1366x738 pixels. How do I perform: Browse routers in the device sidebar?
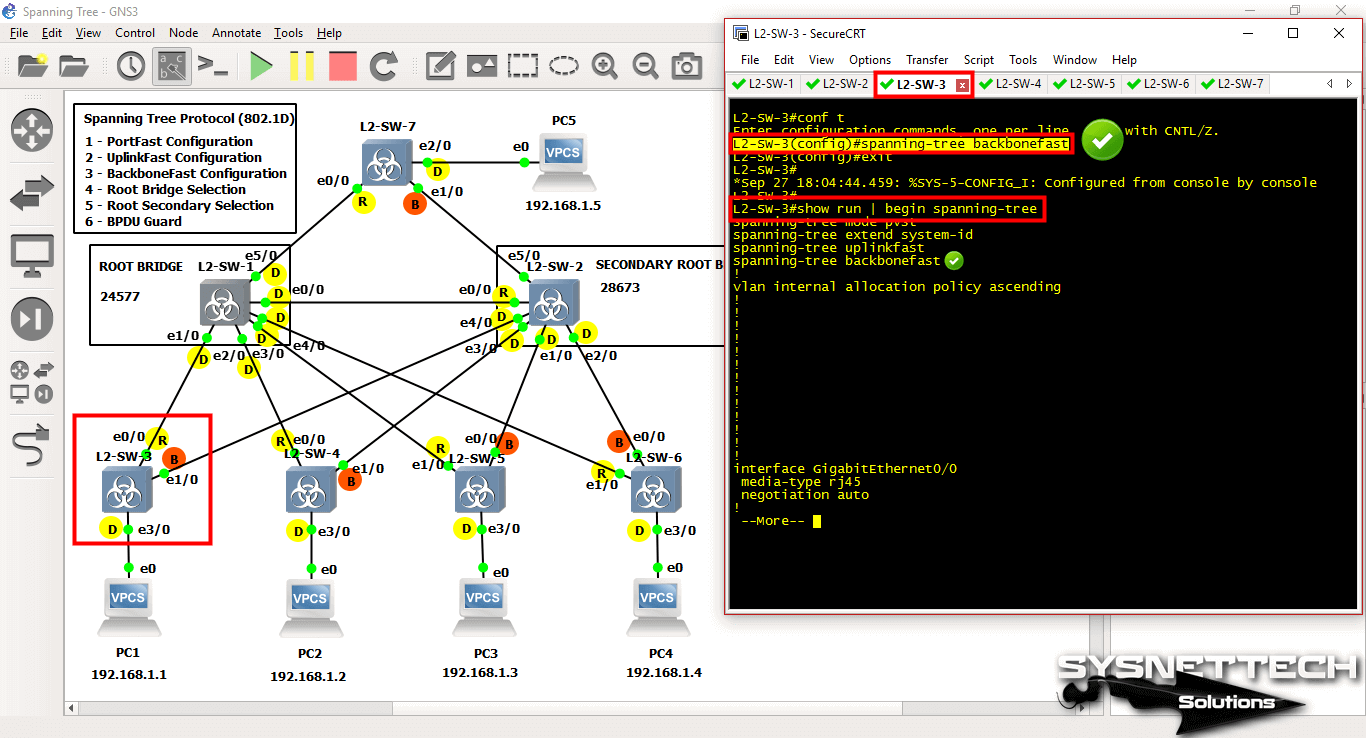32,131
